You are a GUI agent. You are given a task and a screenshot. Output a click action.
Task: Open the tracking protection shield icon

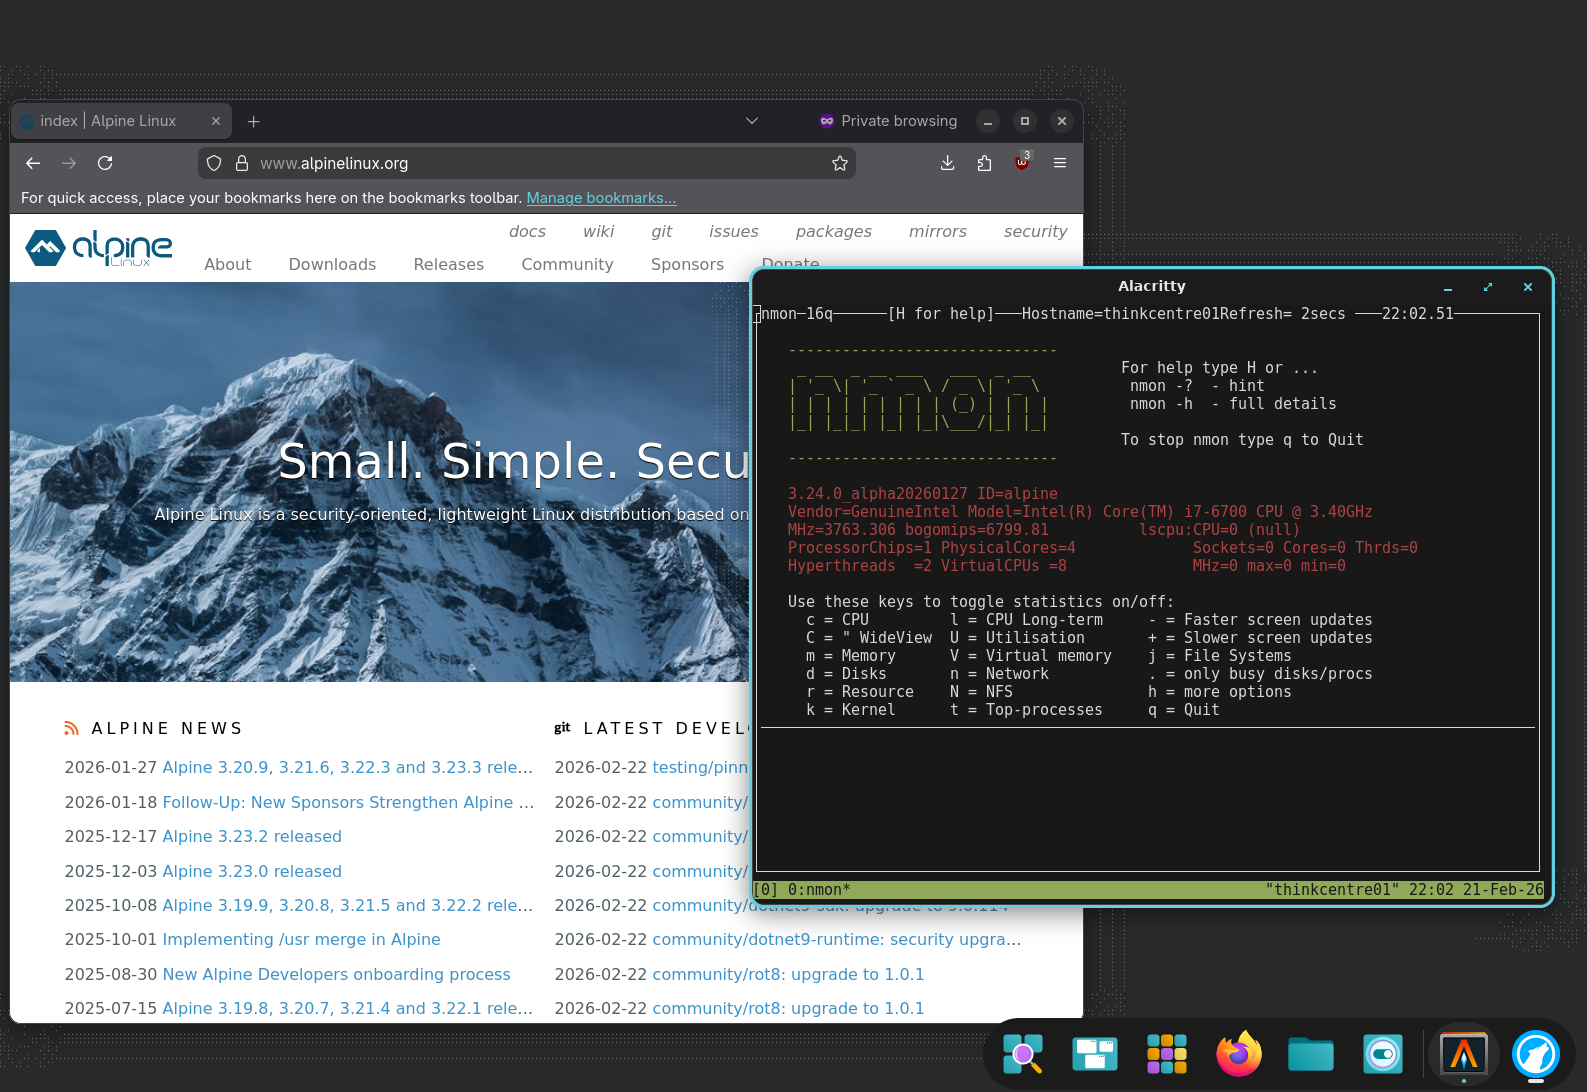(214, 163)
